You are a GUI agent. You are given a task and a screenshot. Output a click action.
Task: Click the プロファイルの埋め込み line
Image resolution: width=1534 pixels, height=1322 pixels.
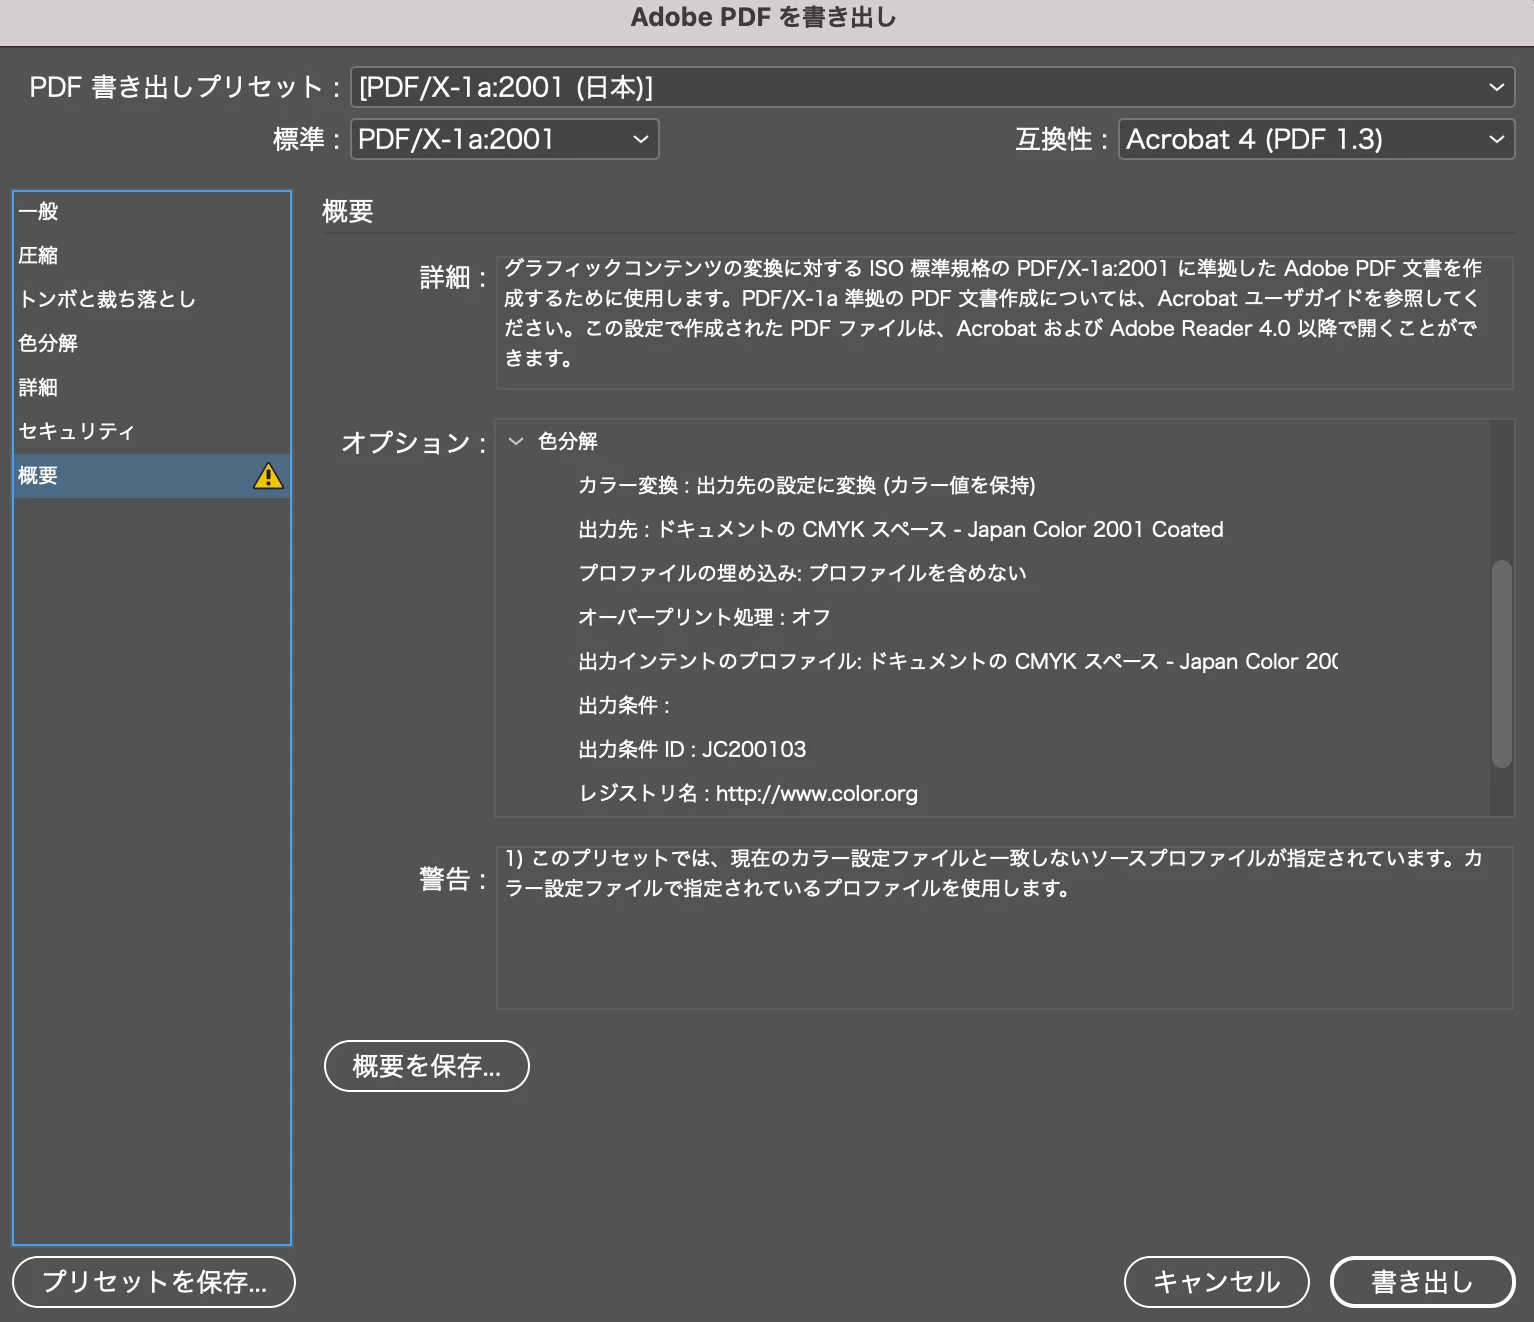[x=803, y=573]
